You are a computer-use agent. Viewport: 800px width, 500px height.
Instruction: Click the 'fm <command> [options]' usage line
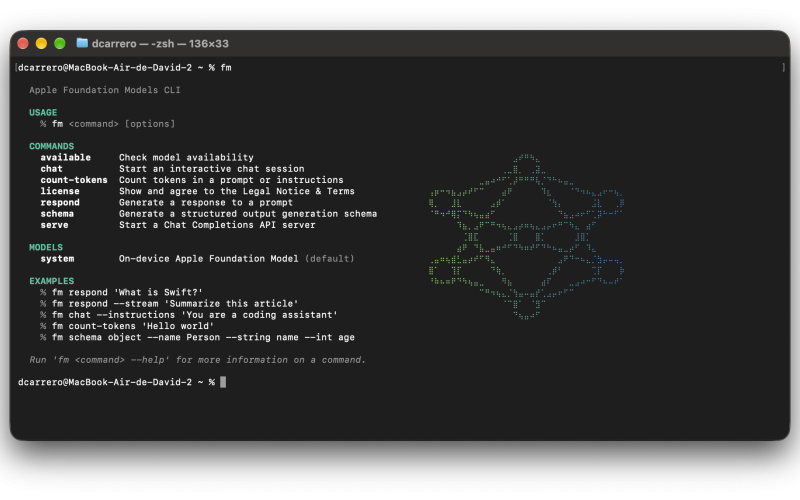point(113,124)
